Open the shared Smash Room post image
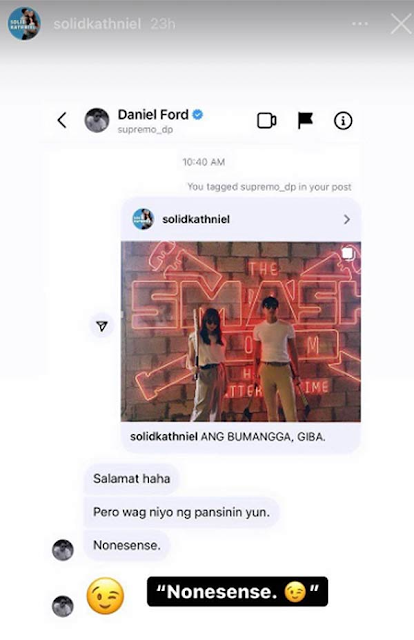The width and height of the screenshot is (414, 640). tap(241, 331)
